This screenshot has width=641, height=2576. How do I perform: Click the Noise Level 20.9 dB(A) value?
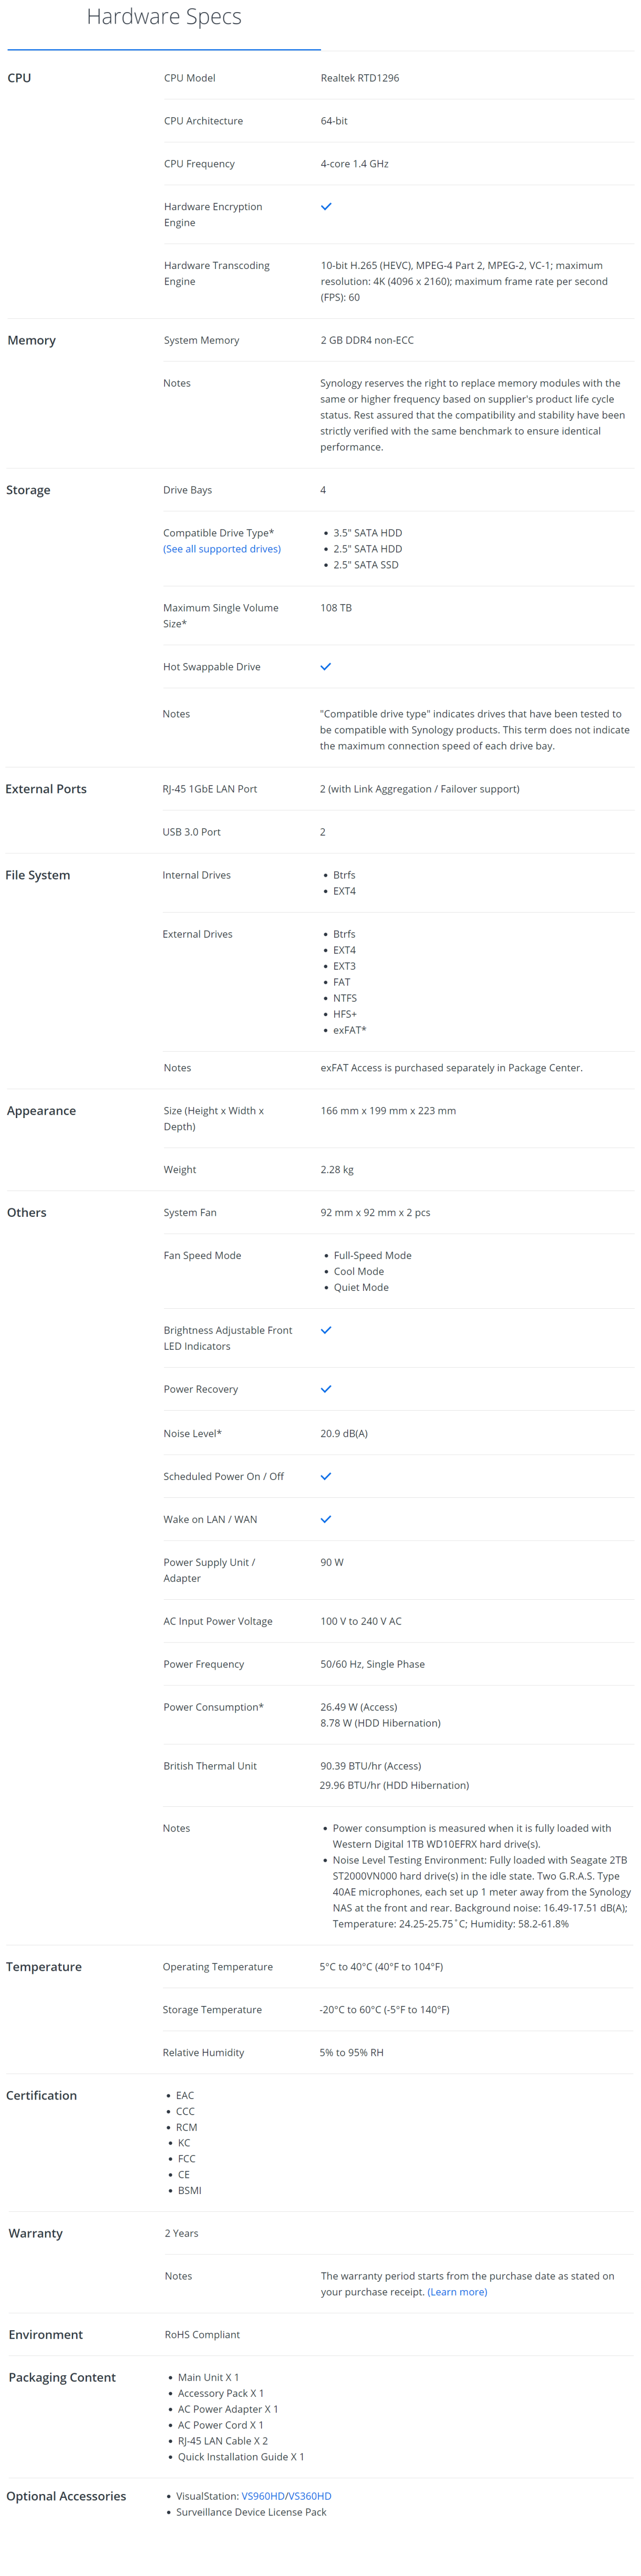[x=344, y=1433]
